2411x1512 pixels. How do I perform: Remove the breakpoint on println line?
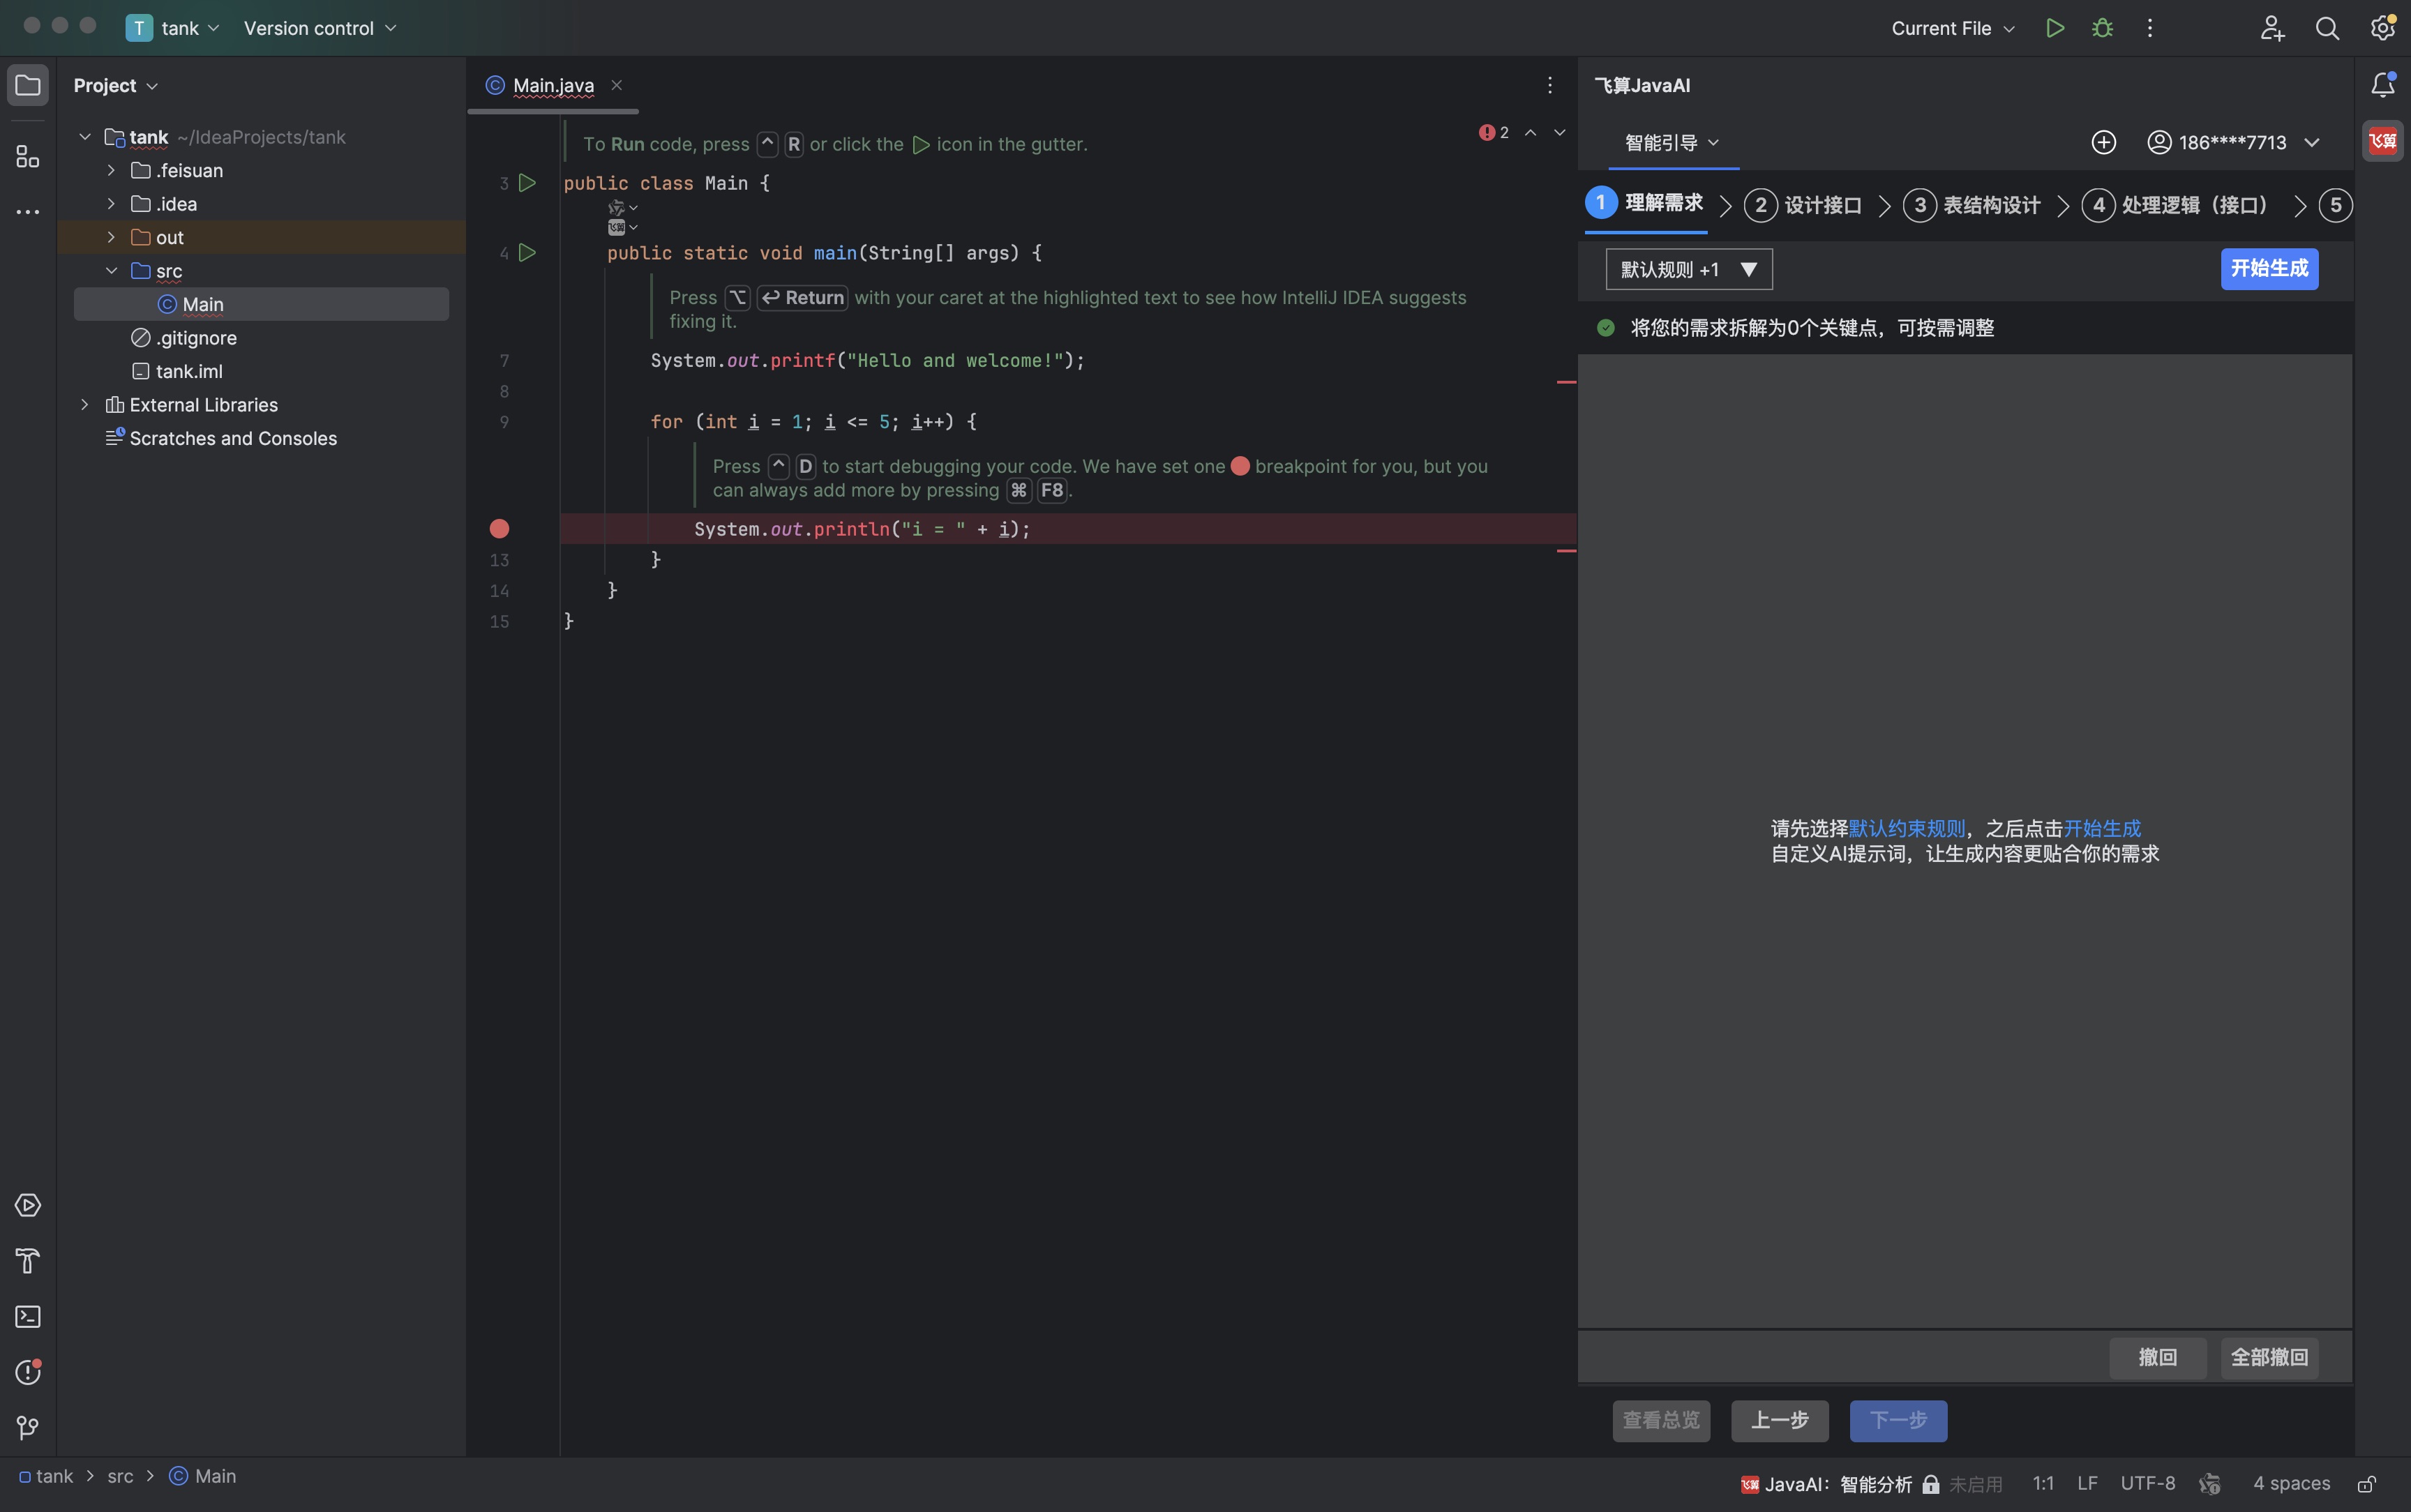[x=499, y=529]
